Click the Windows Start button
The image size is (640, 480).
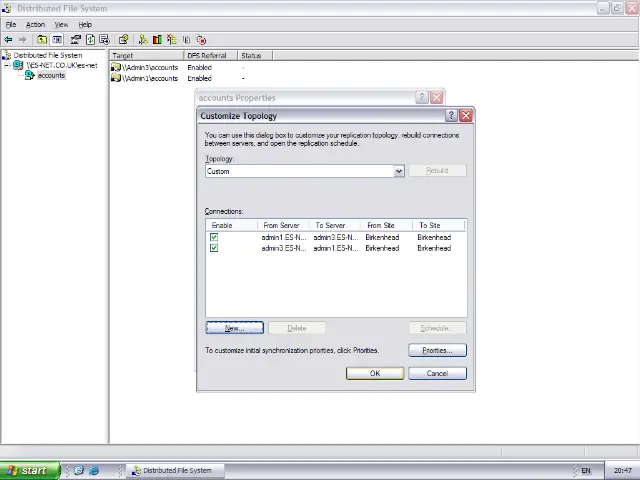[27, 470]
